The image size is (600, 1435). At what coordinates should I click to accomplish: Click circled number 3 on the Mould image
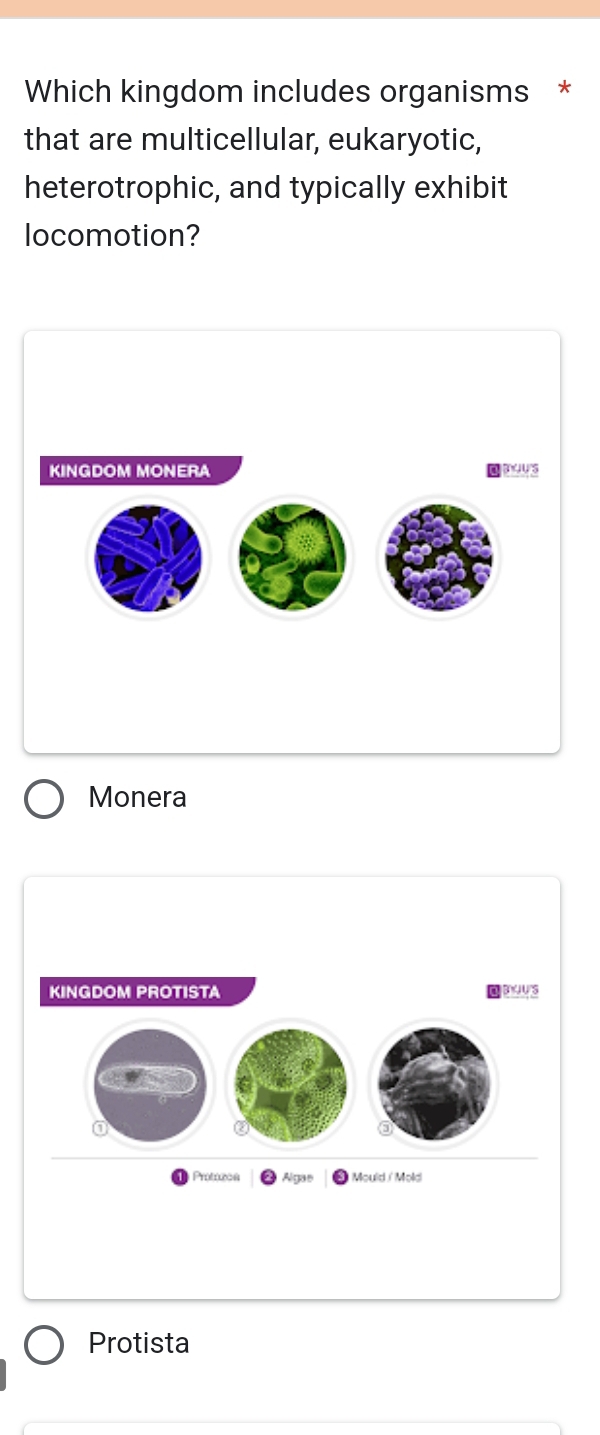click(385, 1128)
